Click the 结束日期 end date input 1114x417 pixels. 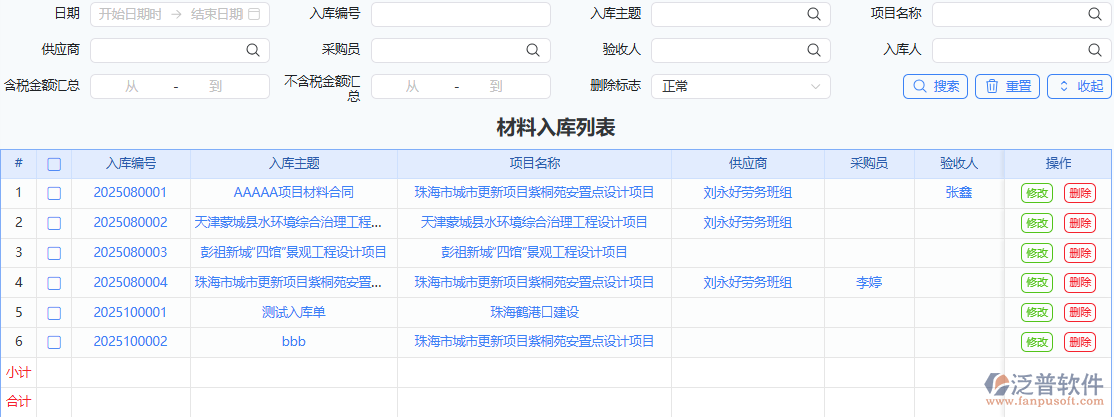tap(217, 14)
